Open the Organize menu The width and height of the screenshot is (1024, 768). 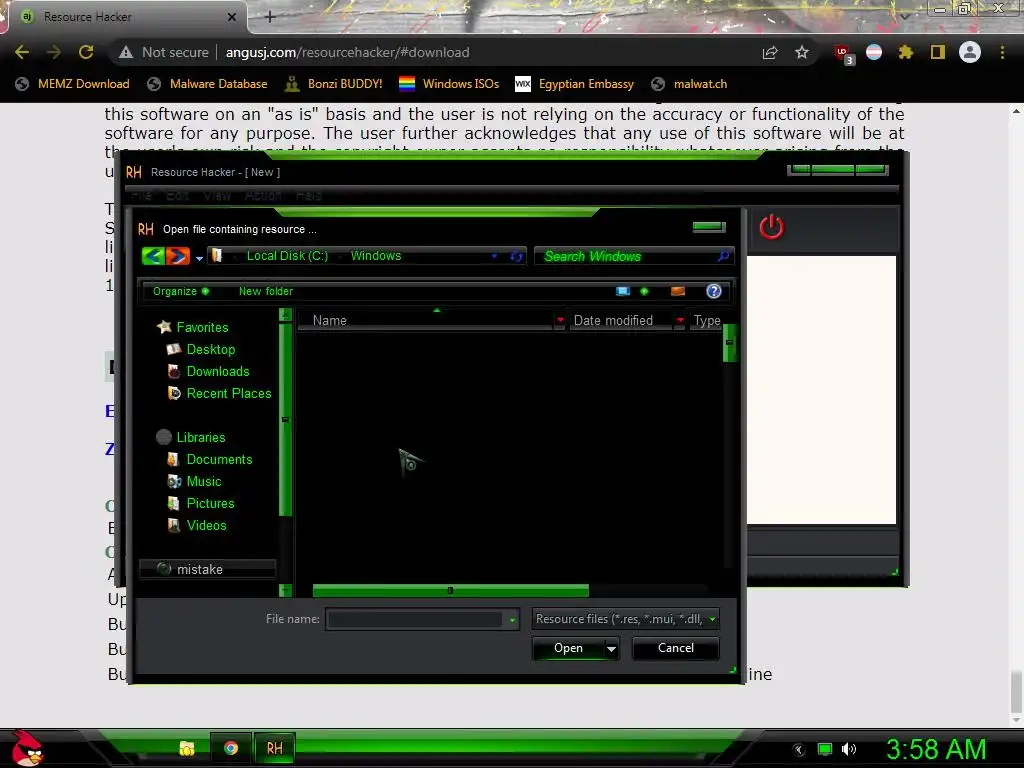pyautogui.click(x=181, y=291)
